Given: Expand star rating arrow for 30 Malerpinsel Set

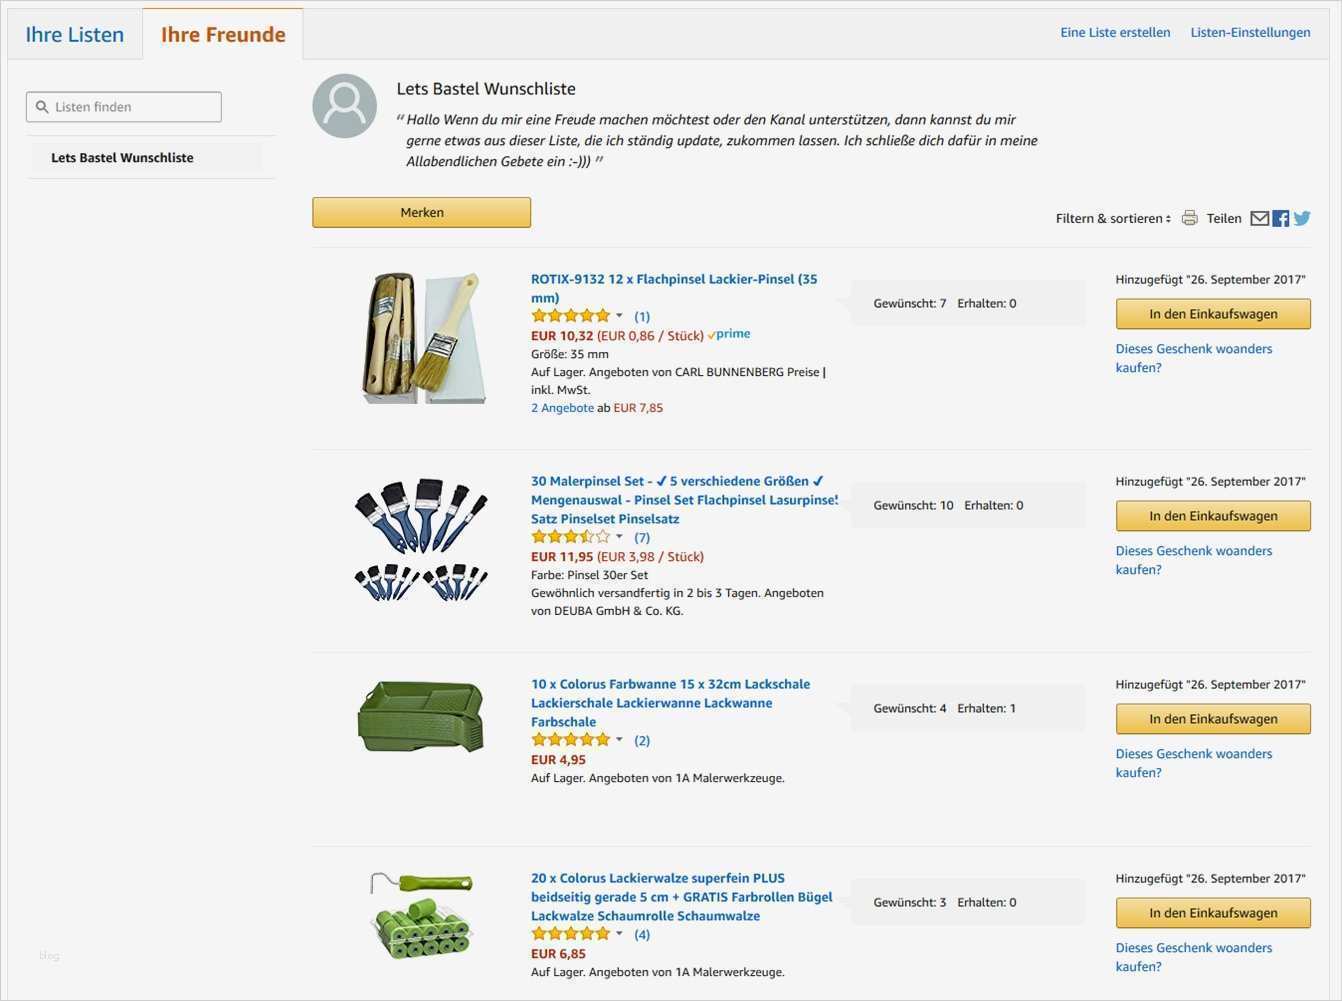Looking at the screenshot, I should [619, 537].
